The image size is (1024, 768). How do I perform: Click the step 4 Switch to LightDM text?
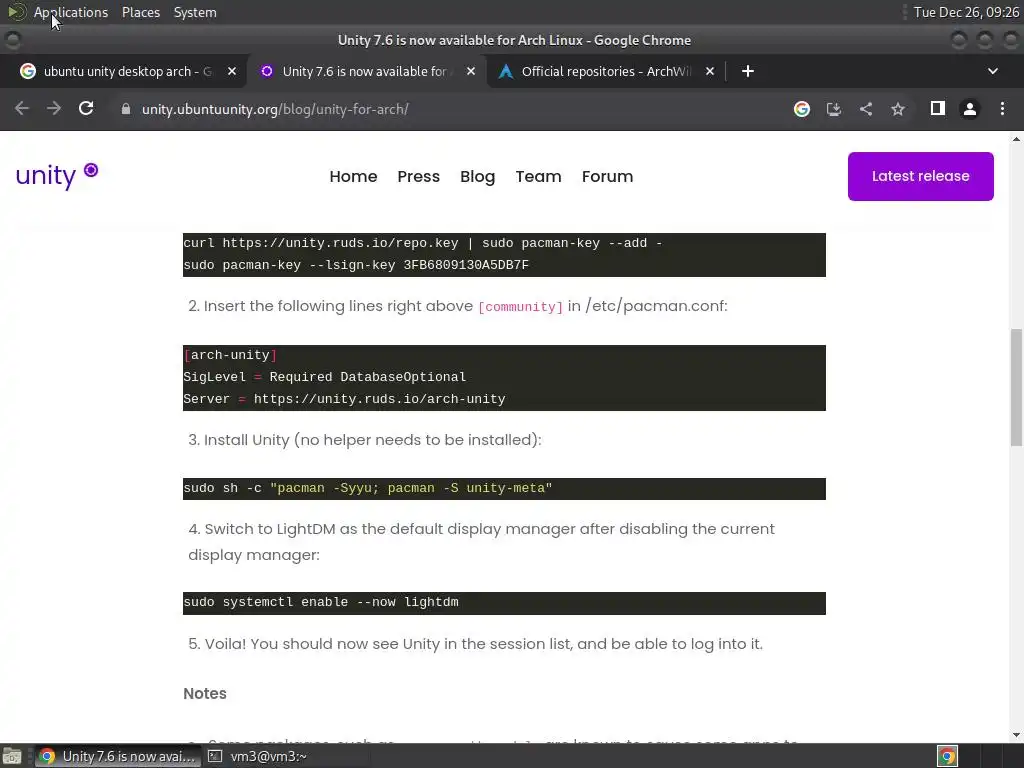pyautogui.click(x=481, y=542)
